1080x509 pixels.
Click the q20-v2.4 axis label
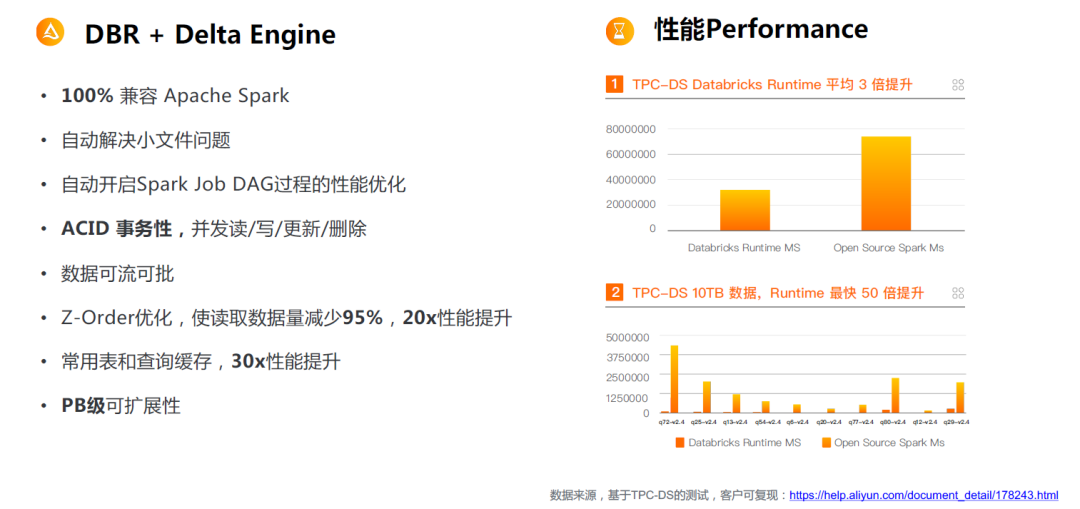pyautogui.click(x=831, y=422)
